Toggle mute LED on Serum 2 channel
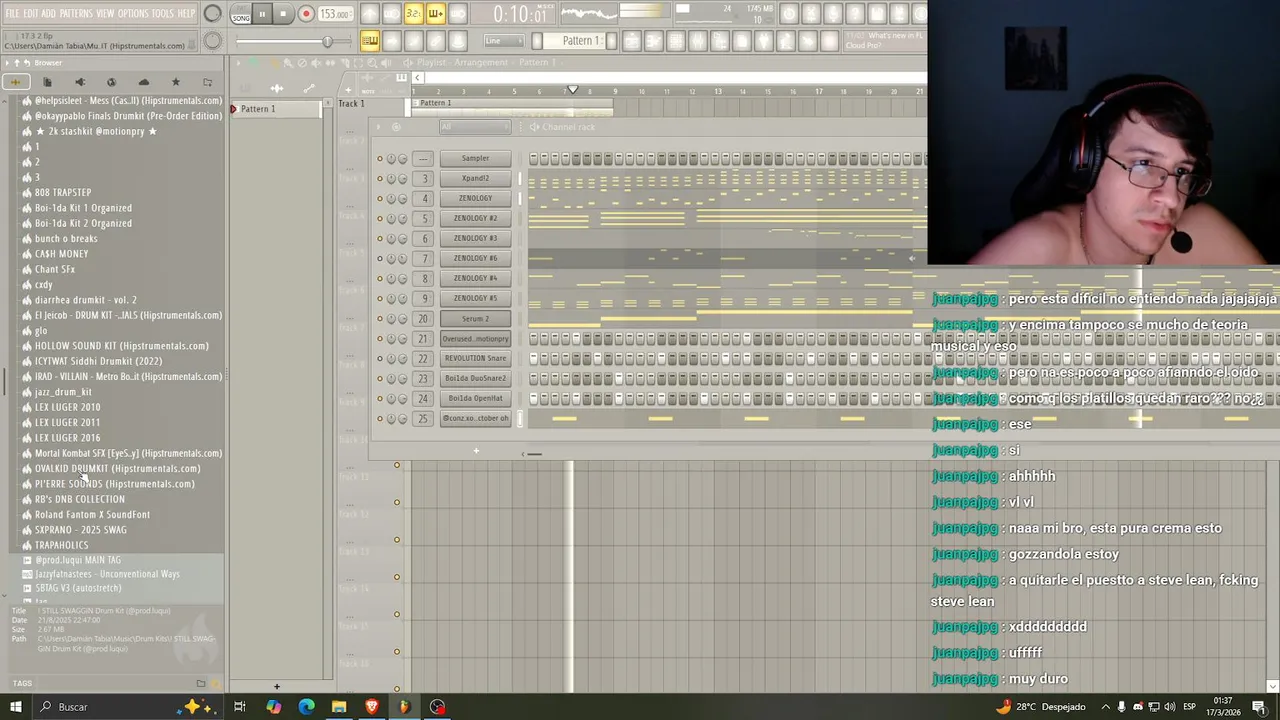The height and width of the screenshot is (720, 1280). (380, 318)
